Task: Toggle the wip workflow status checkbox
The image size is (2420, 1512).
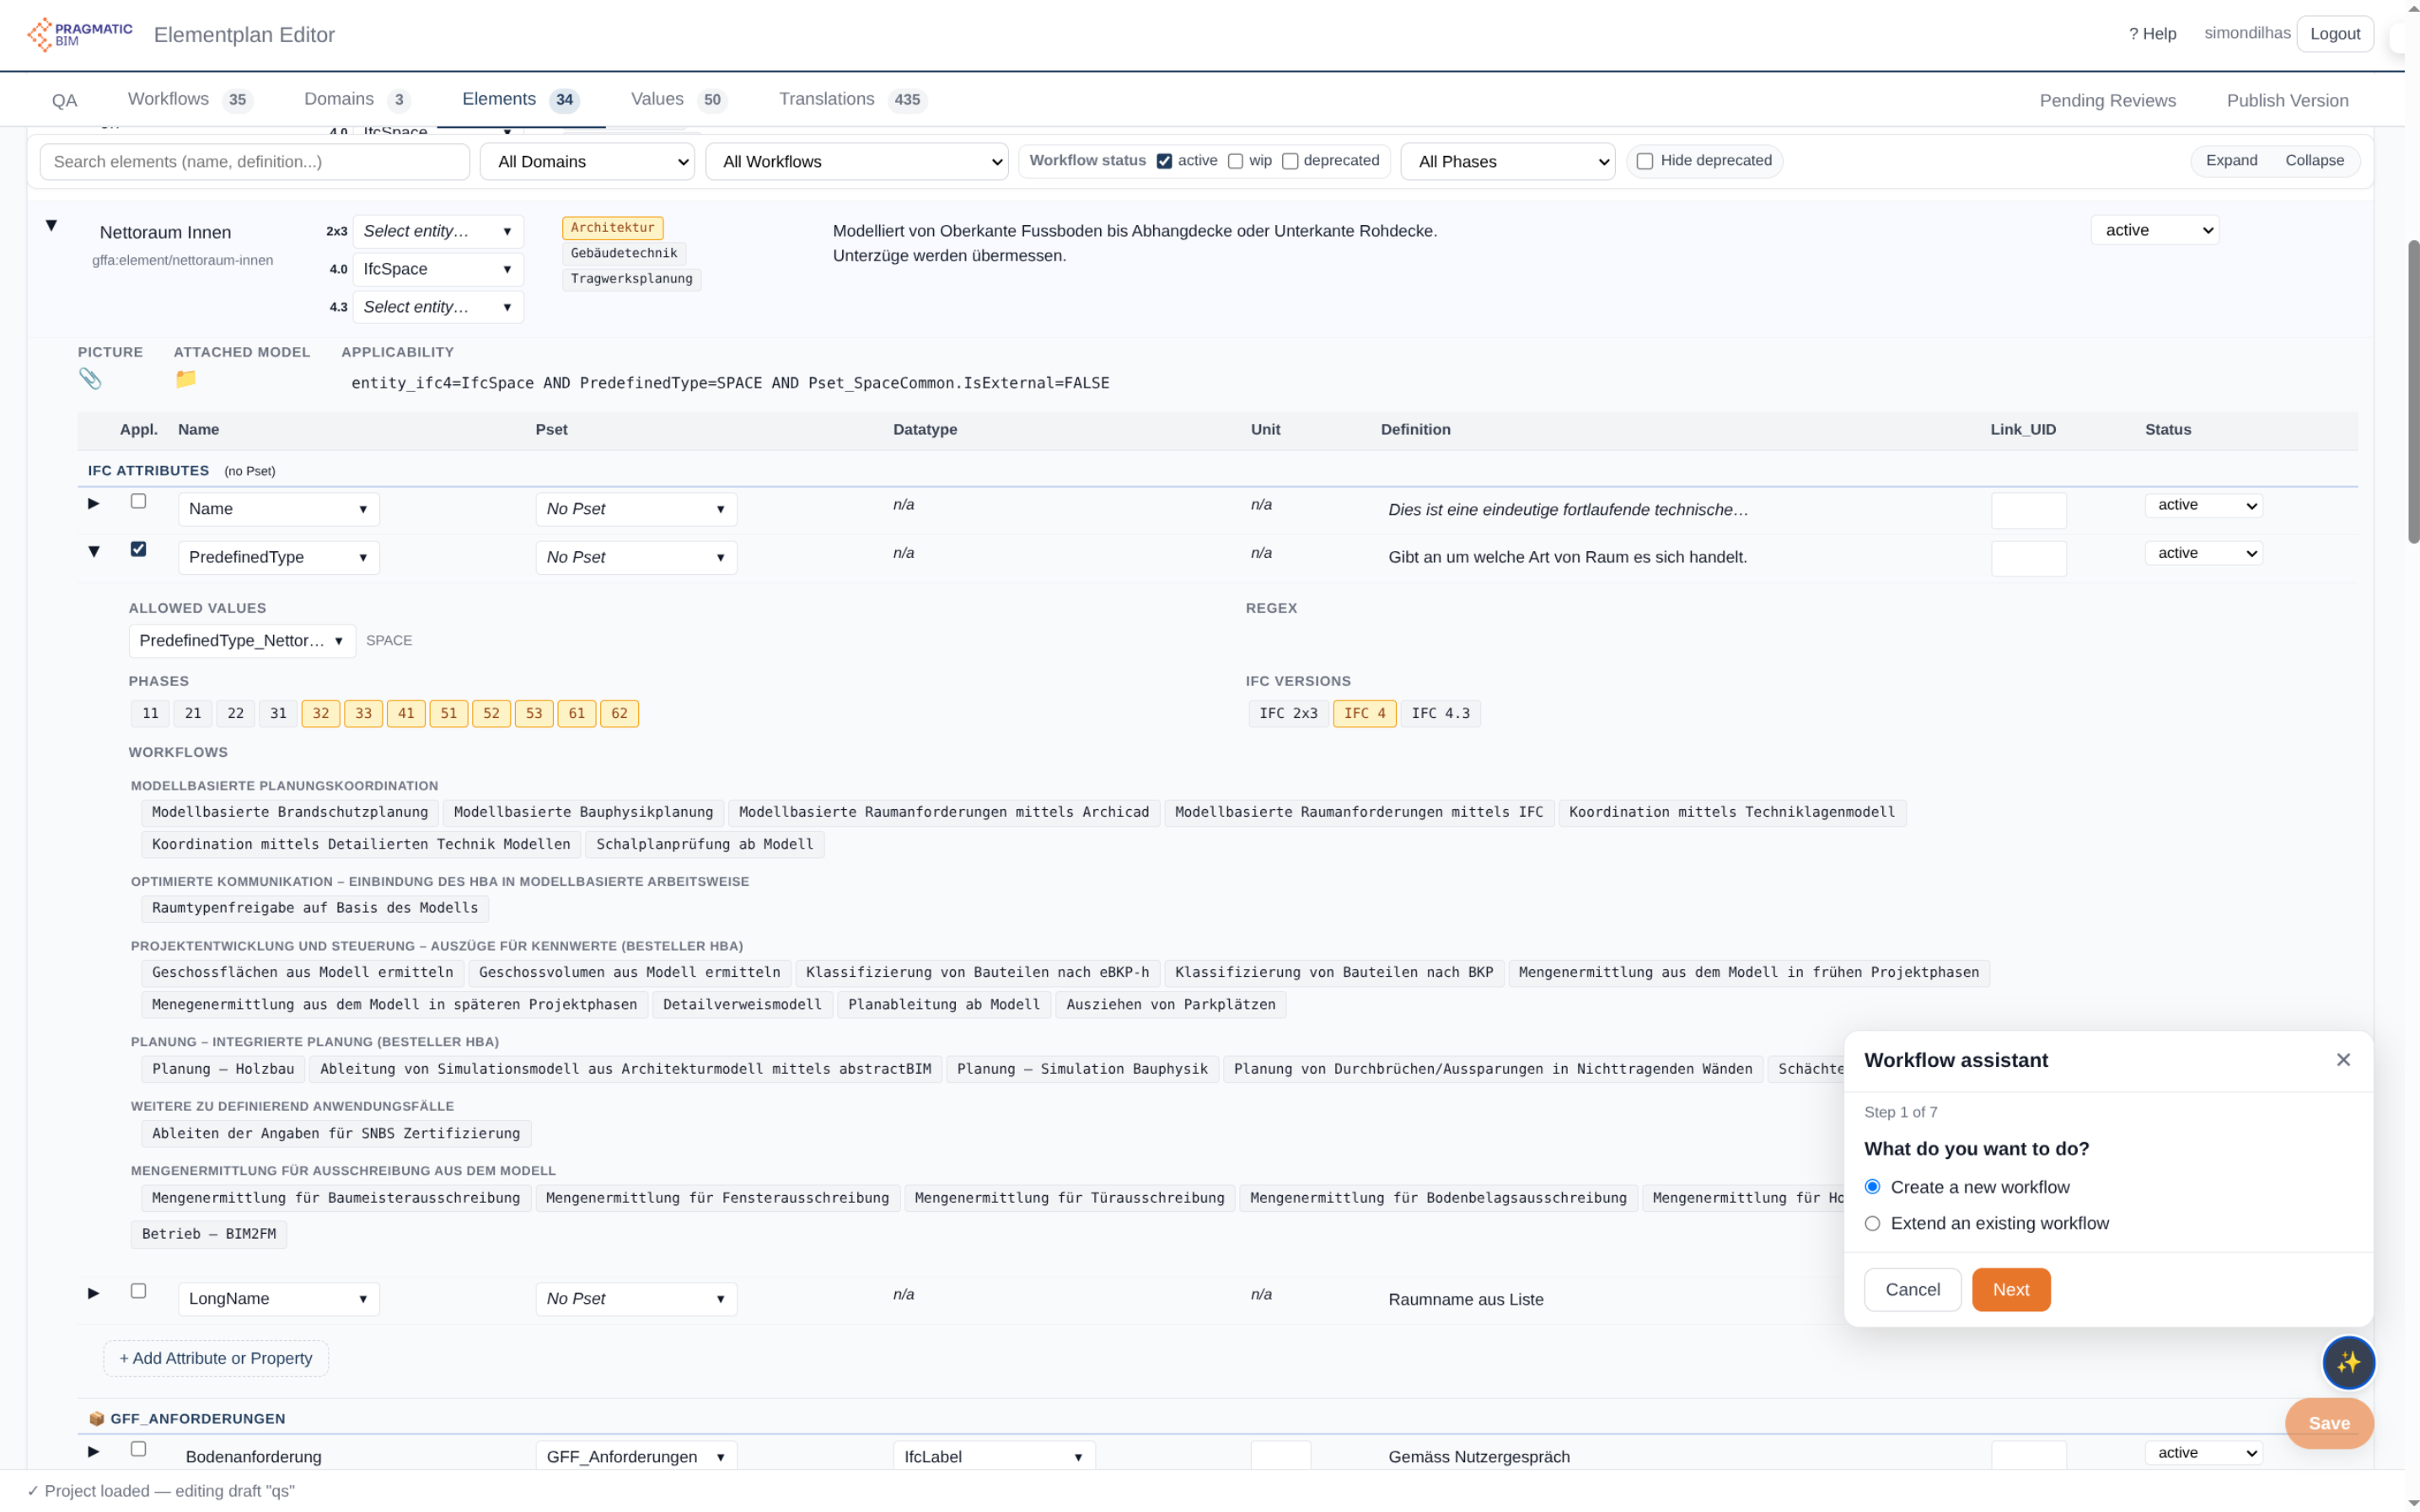Action: click(1235, 161)
